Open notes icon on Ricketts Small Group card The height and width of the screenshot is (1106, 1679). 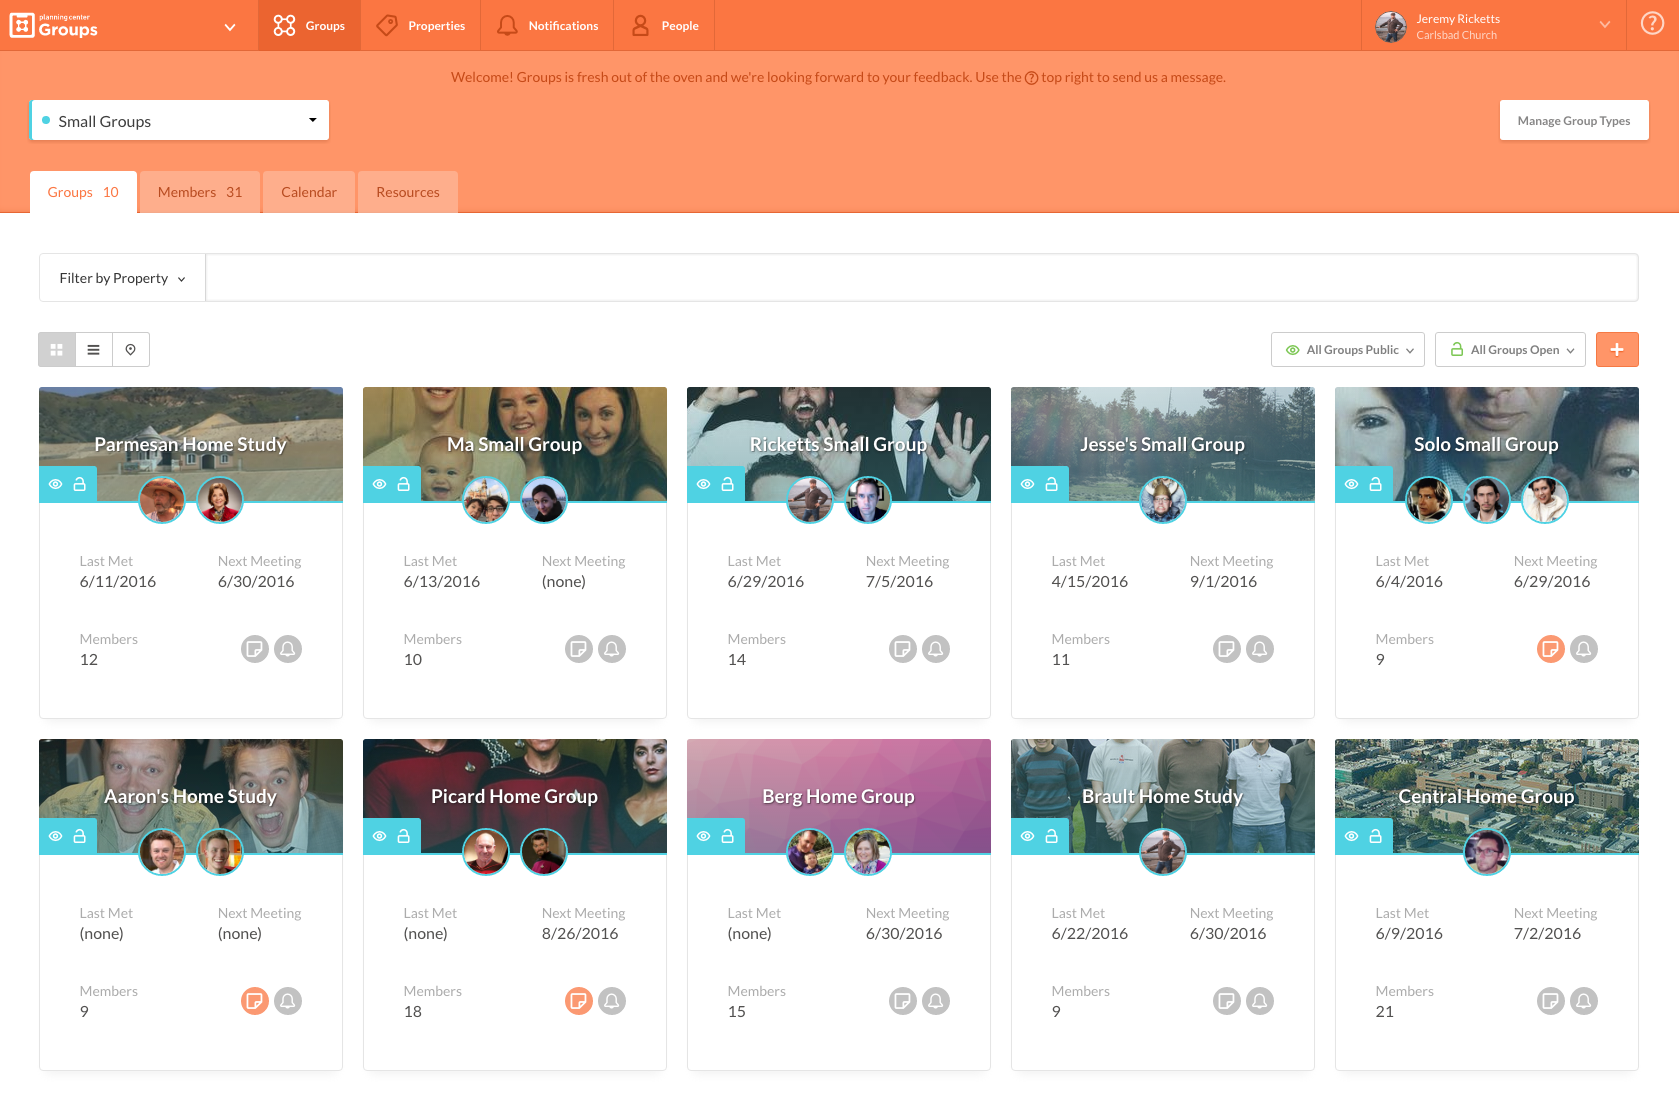coord(903,648)
